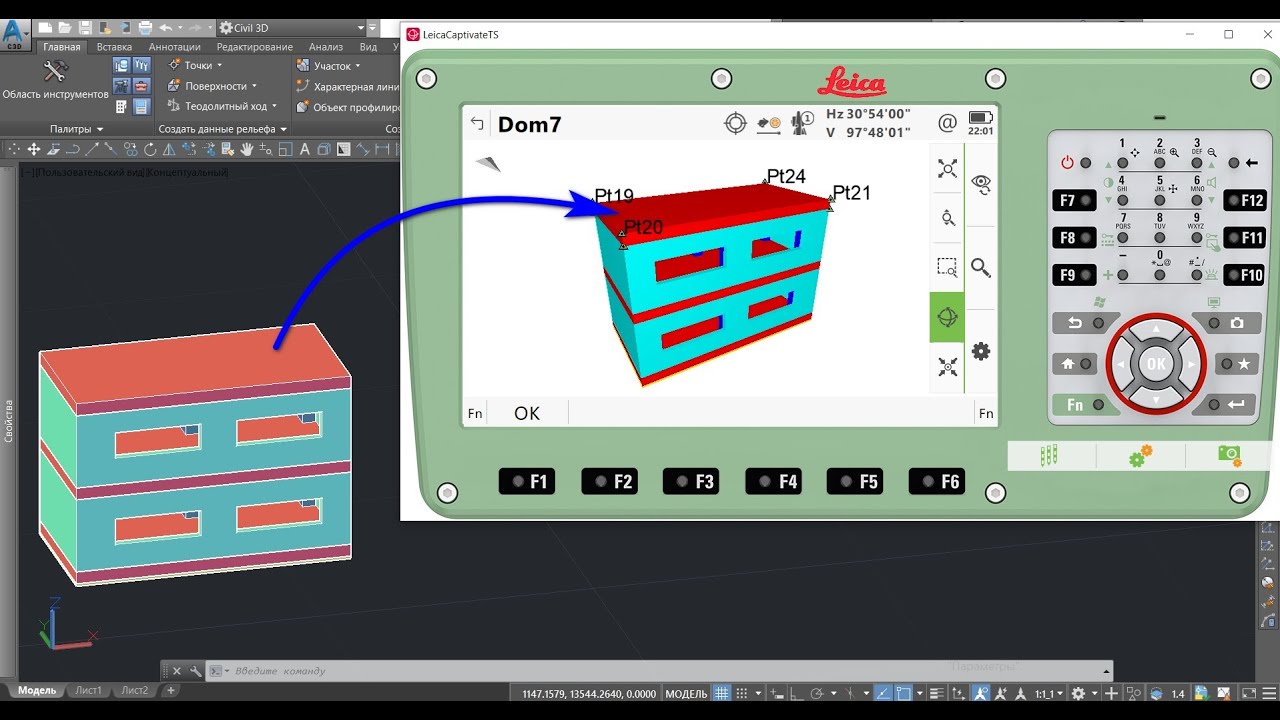1280x720 pixels.
Task: Toggle the eye view icon in Leica viewer
Action: 981,184
